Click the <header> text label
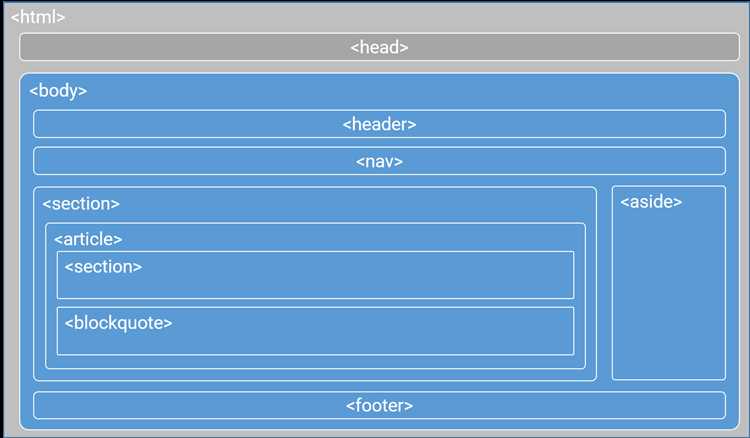Image resolution: width=750 pixels, height=438 pixels. point(379,124)
